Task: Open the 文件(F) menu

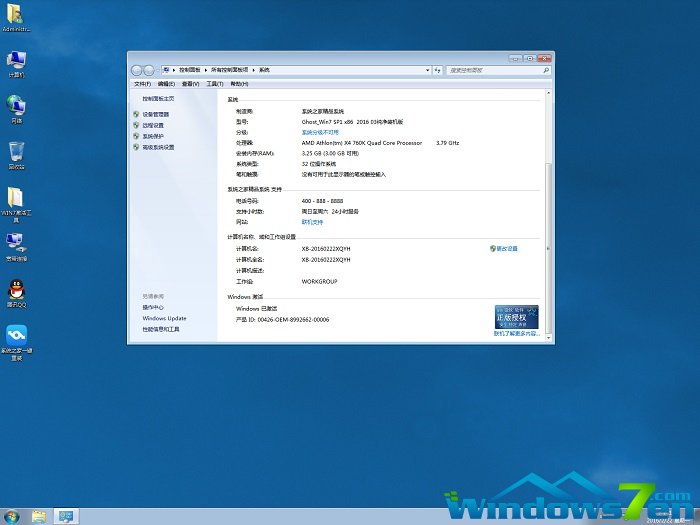Action: coord(142,84)
